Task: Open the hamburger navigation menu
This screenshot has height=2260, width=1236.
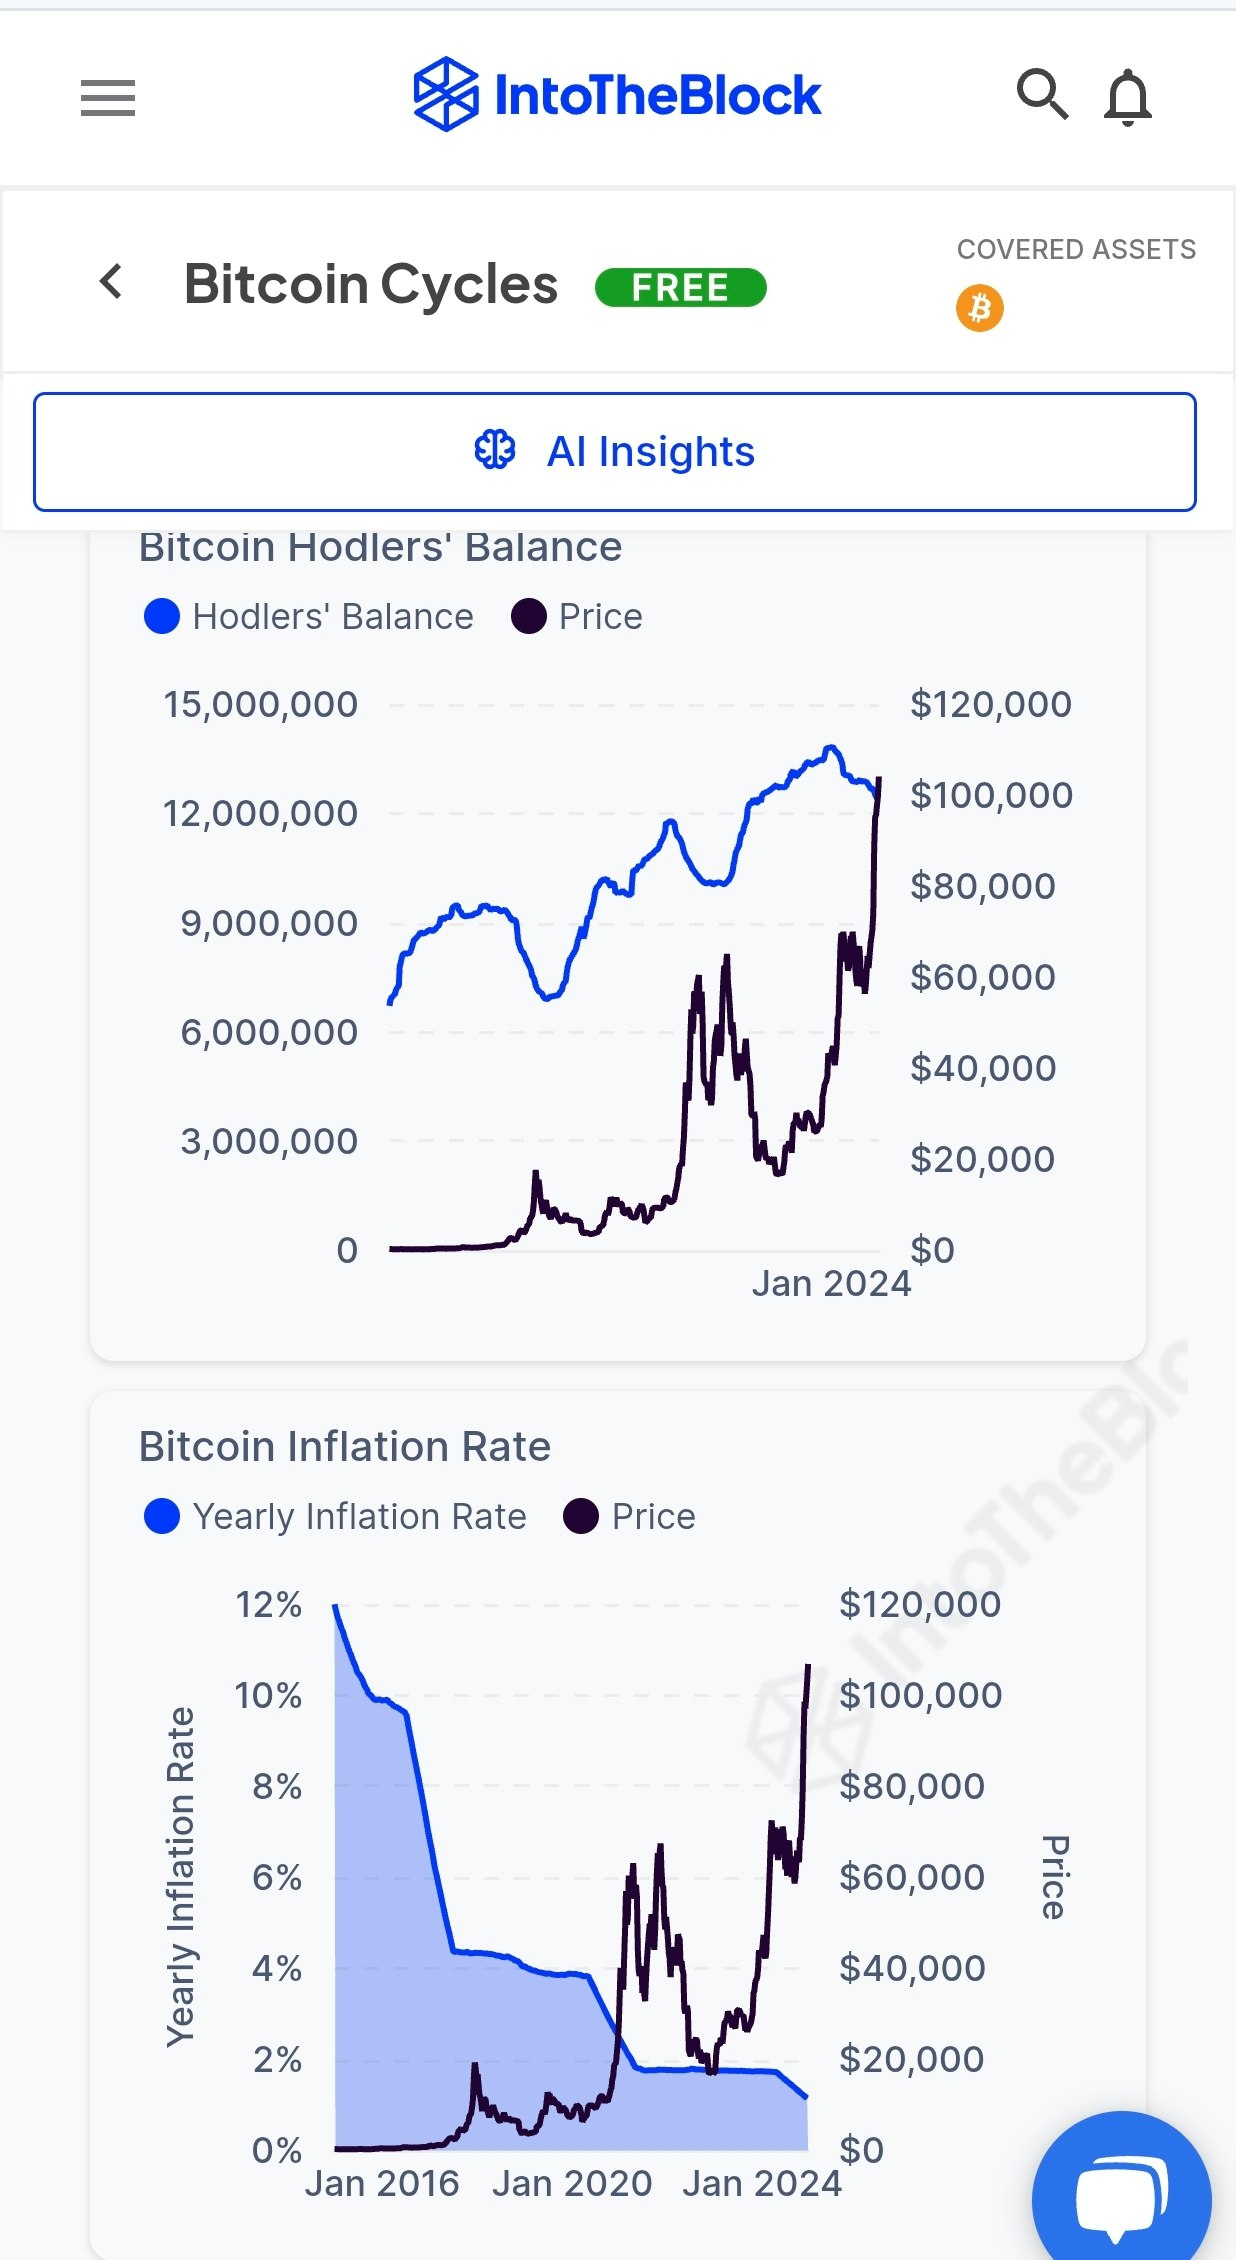Action: coord(108,97)
